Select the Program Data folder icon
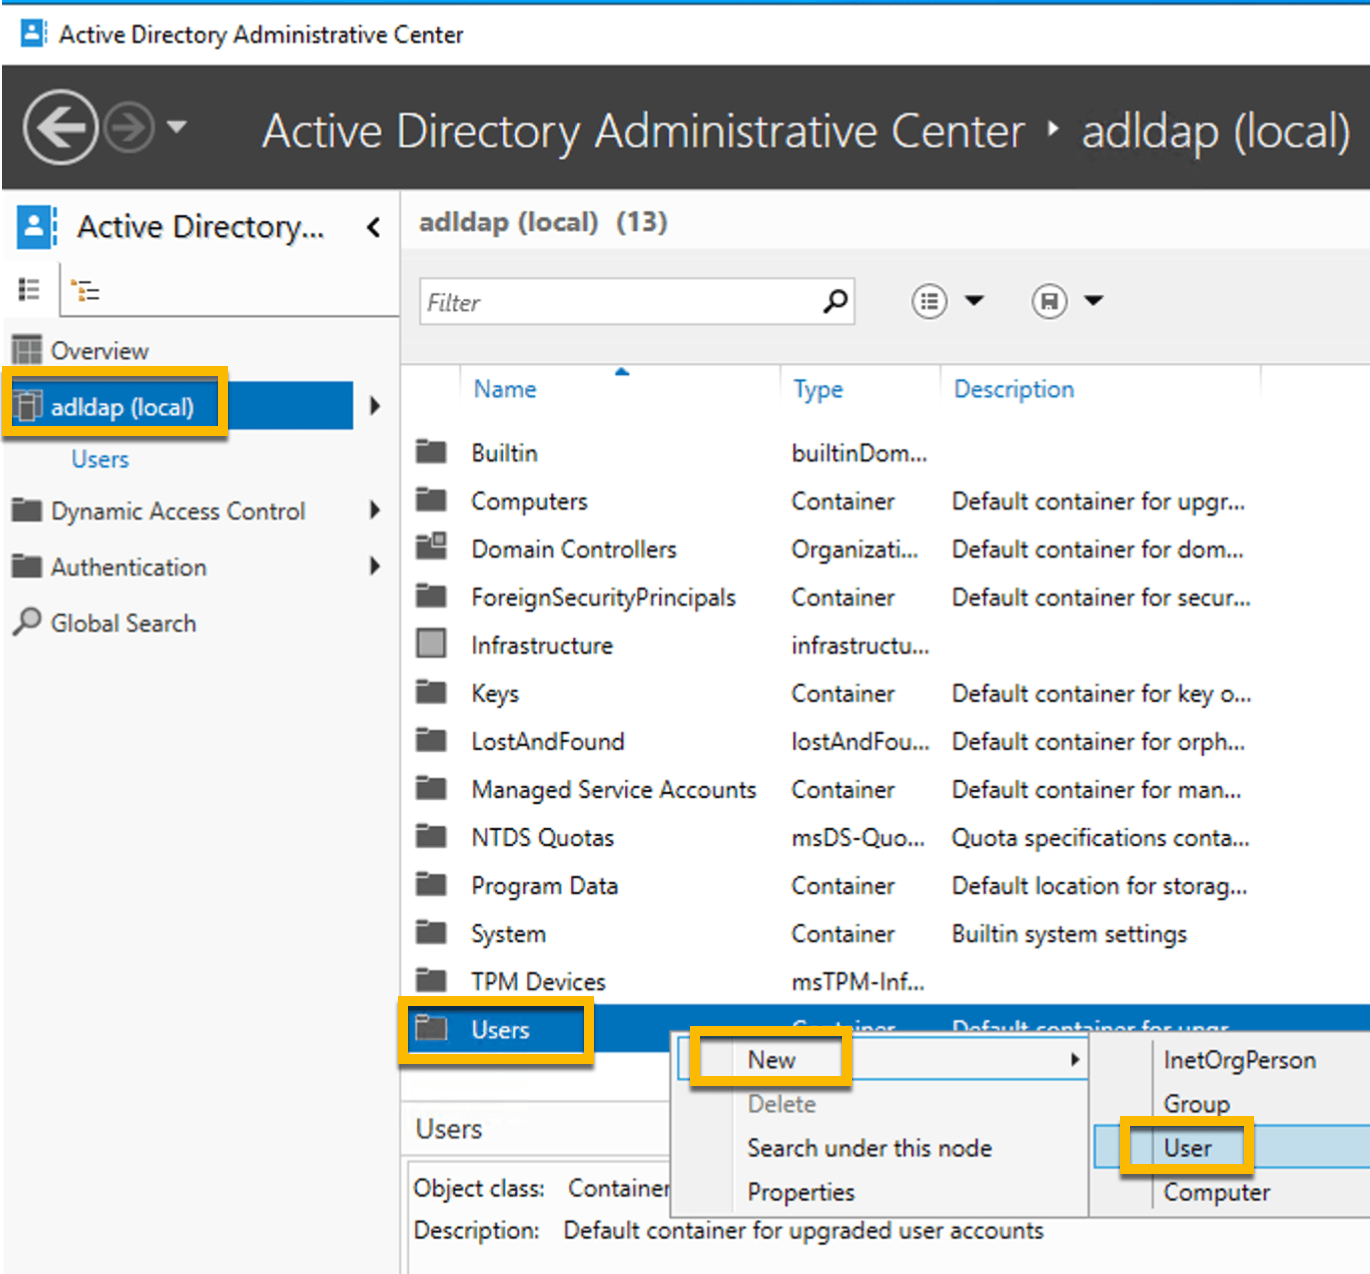The width and height of the screenshot is (1370, 1274). tap(431, 883)
